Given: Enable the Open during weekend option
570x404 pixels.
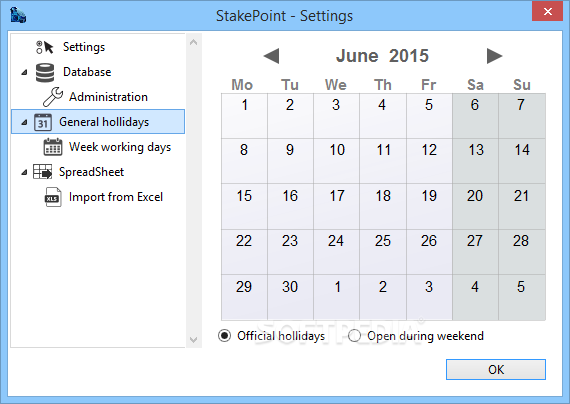Looking at the screenshot, I should (x=354, y=336).
